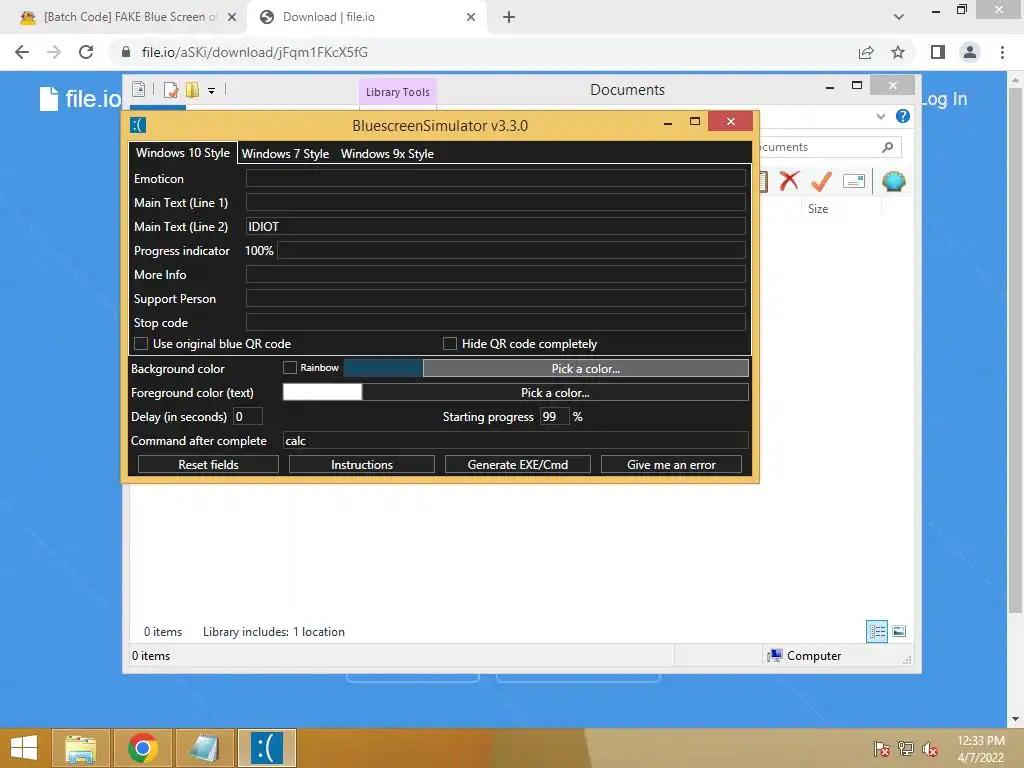Image resolution: width=1024 pixels, height=768 pixels.
Task: Click the search magnifier in Documents search box
Action: pos(888,147)
